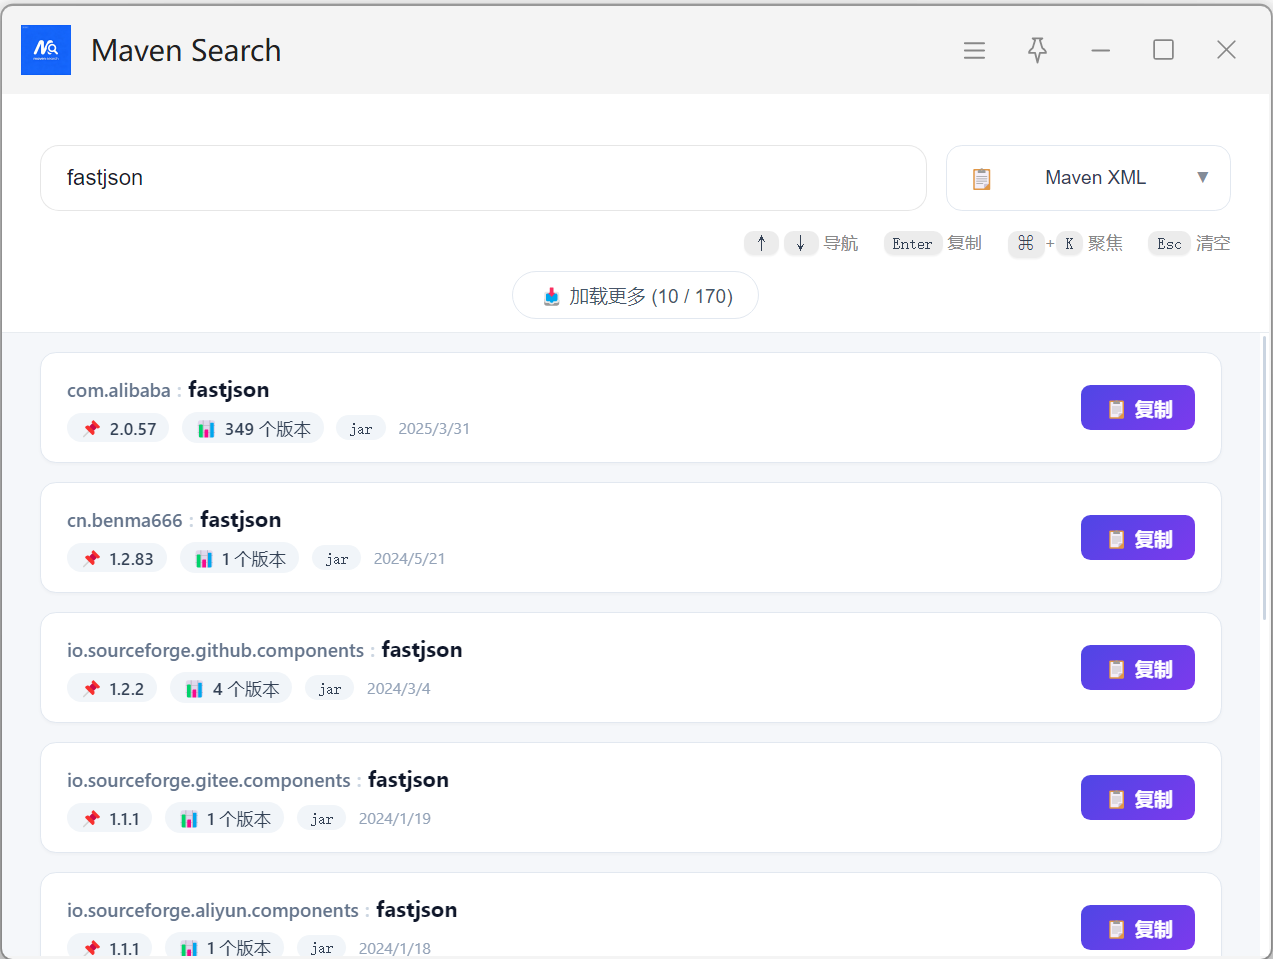Select the com.alibaba : fastjson title
Screen dimensions: 1273x959
click(168, 390)
